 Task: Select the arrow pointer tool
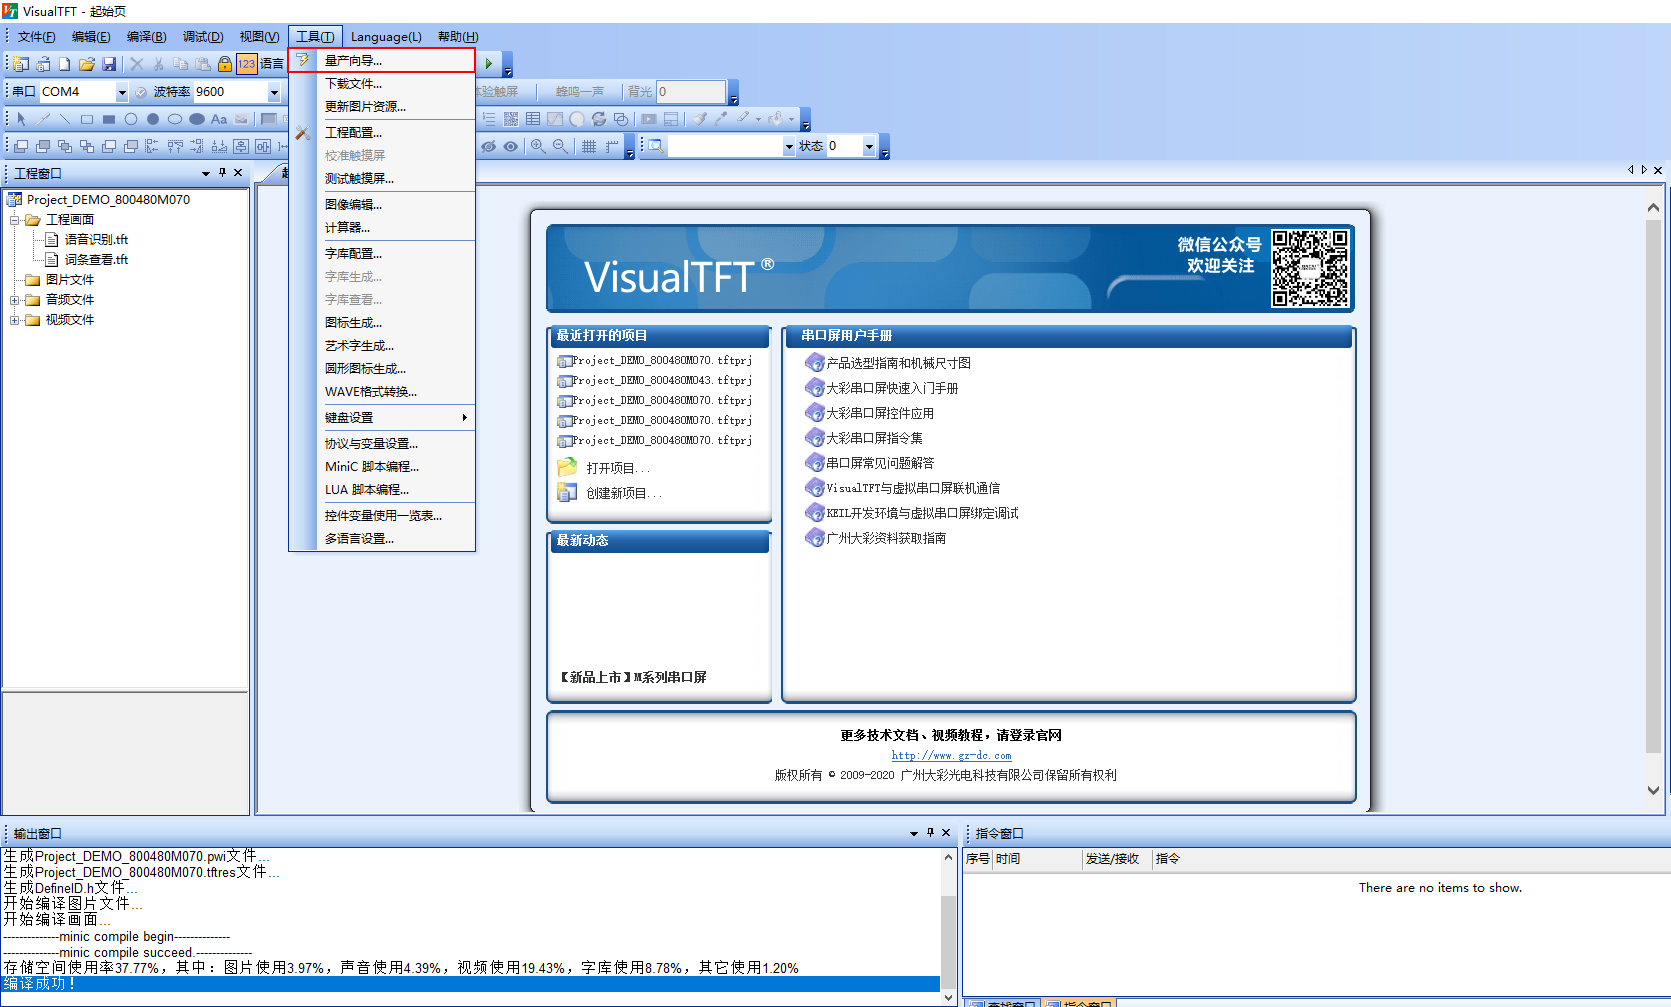click(21, 119)
